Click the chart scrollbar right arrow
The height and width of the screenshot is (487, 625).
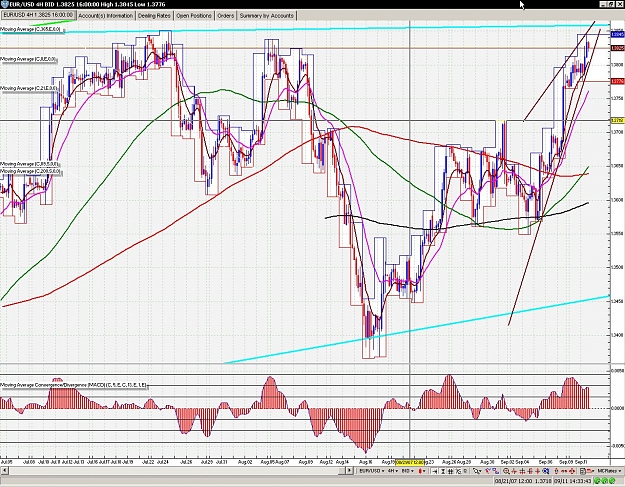(349, 471)
